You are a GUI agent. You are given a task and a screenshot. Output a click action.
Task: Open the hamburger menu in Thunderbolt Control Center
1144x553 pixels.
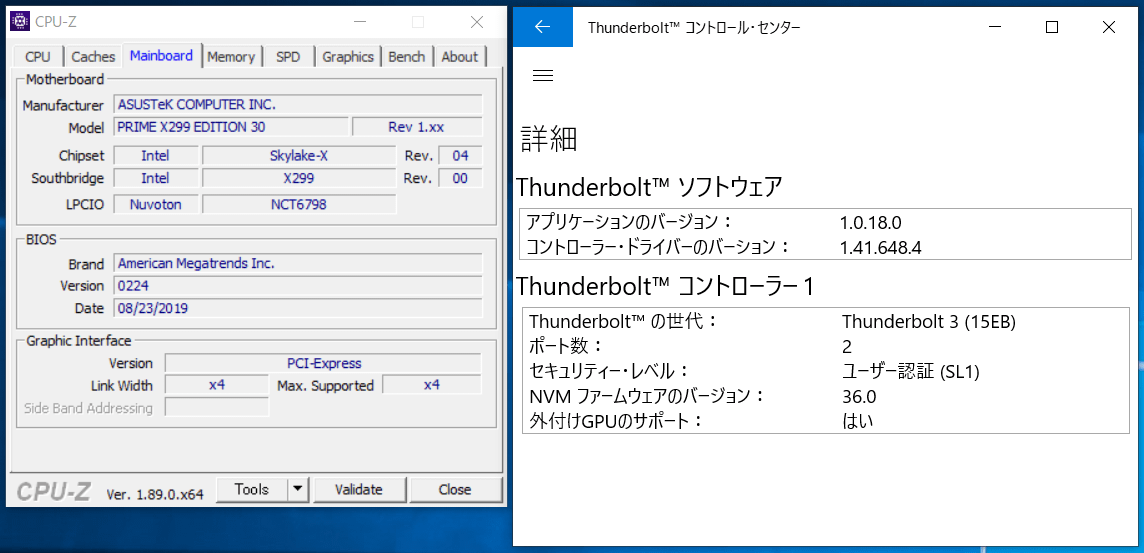(543, 75)
